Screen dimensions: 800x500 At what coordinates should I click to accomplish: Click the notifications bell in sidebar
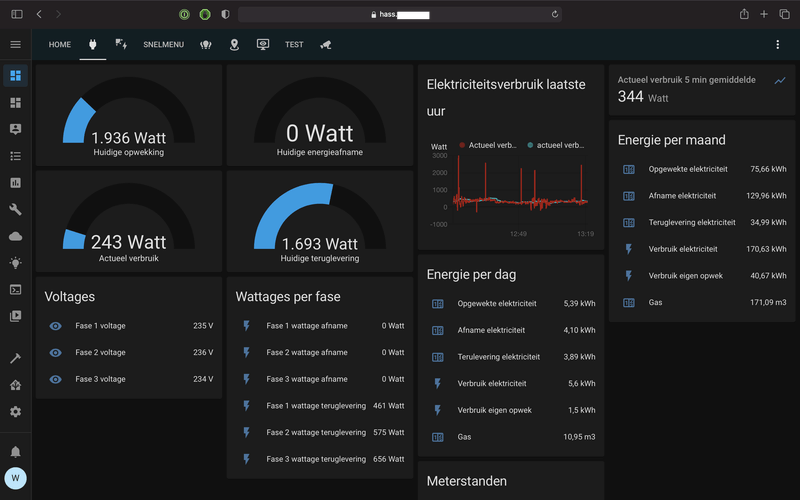tap(15, 452)
